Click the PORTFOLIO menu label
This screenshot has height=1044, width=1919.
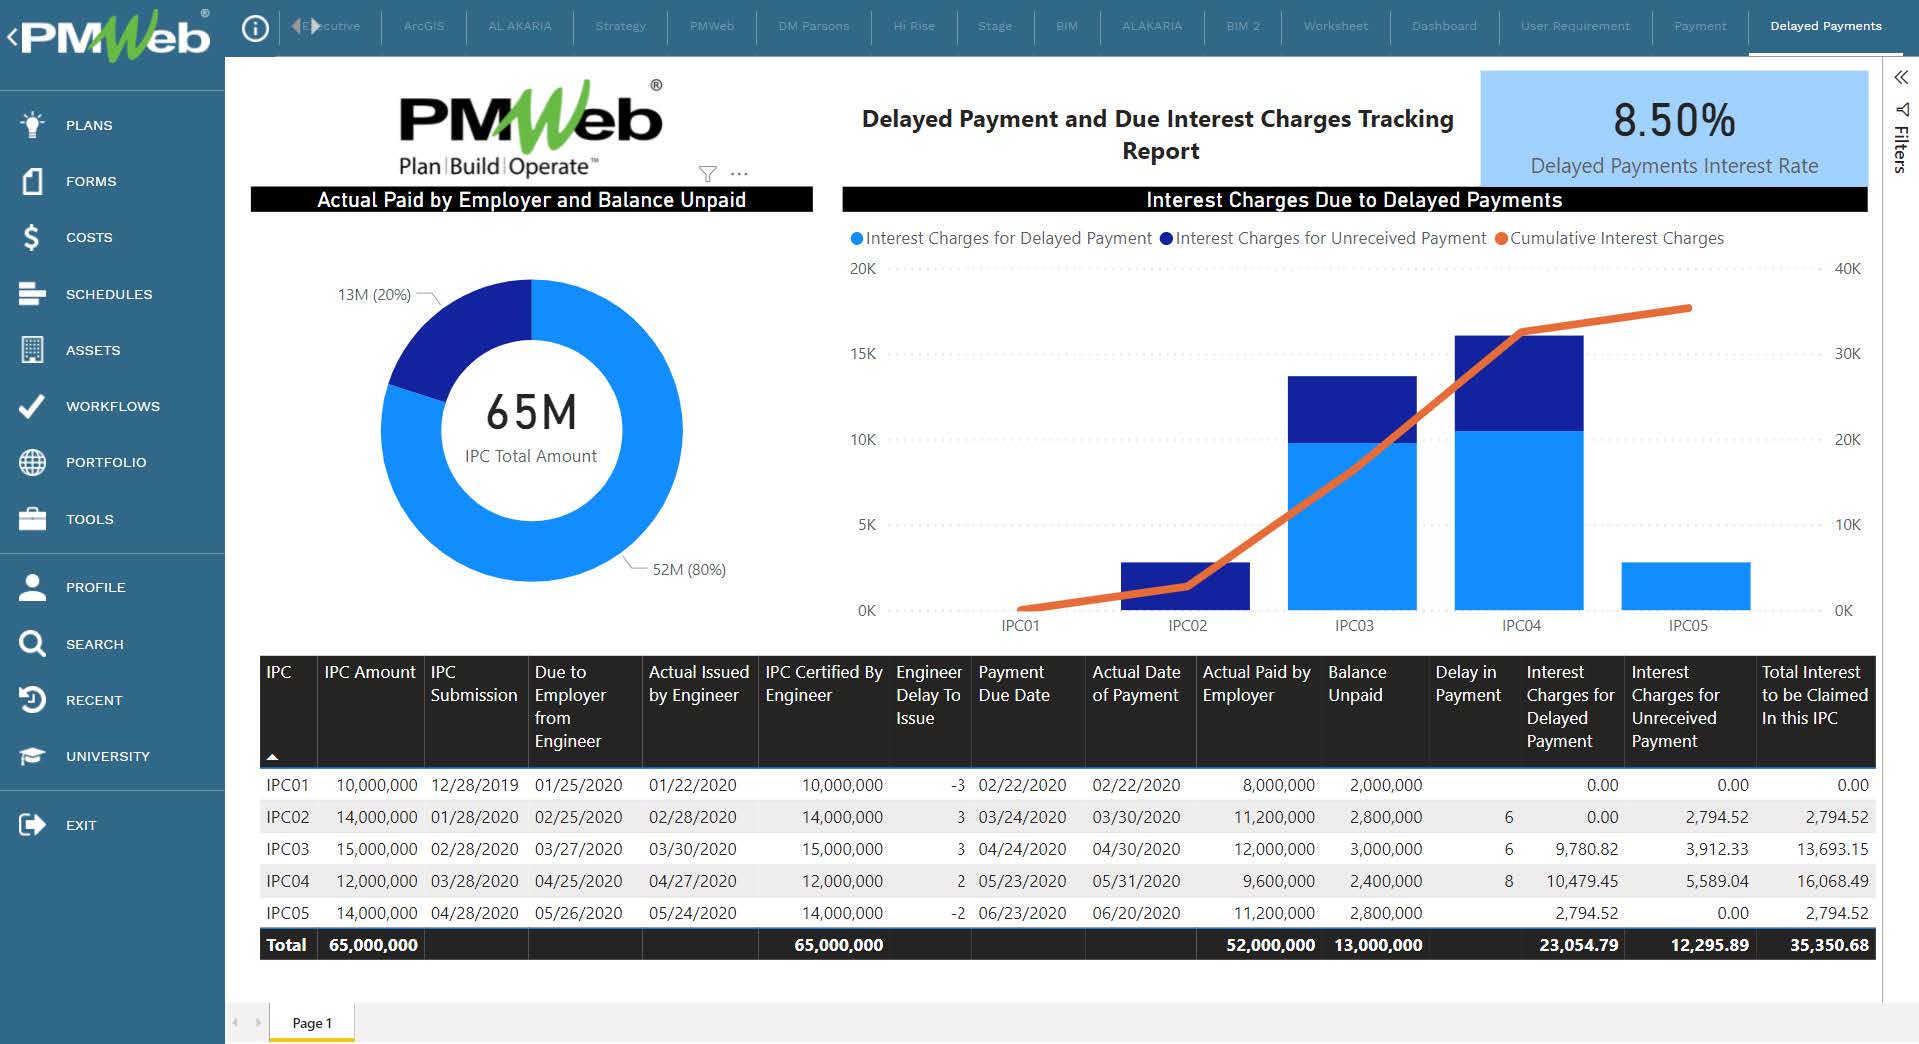coord(106,462)
